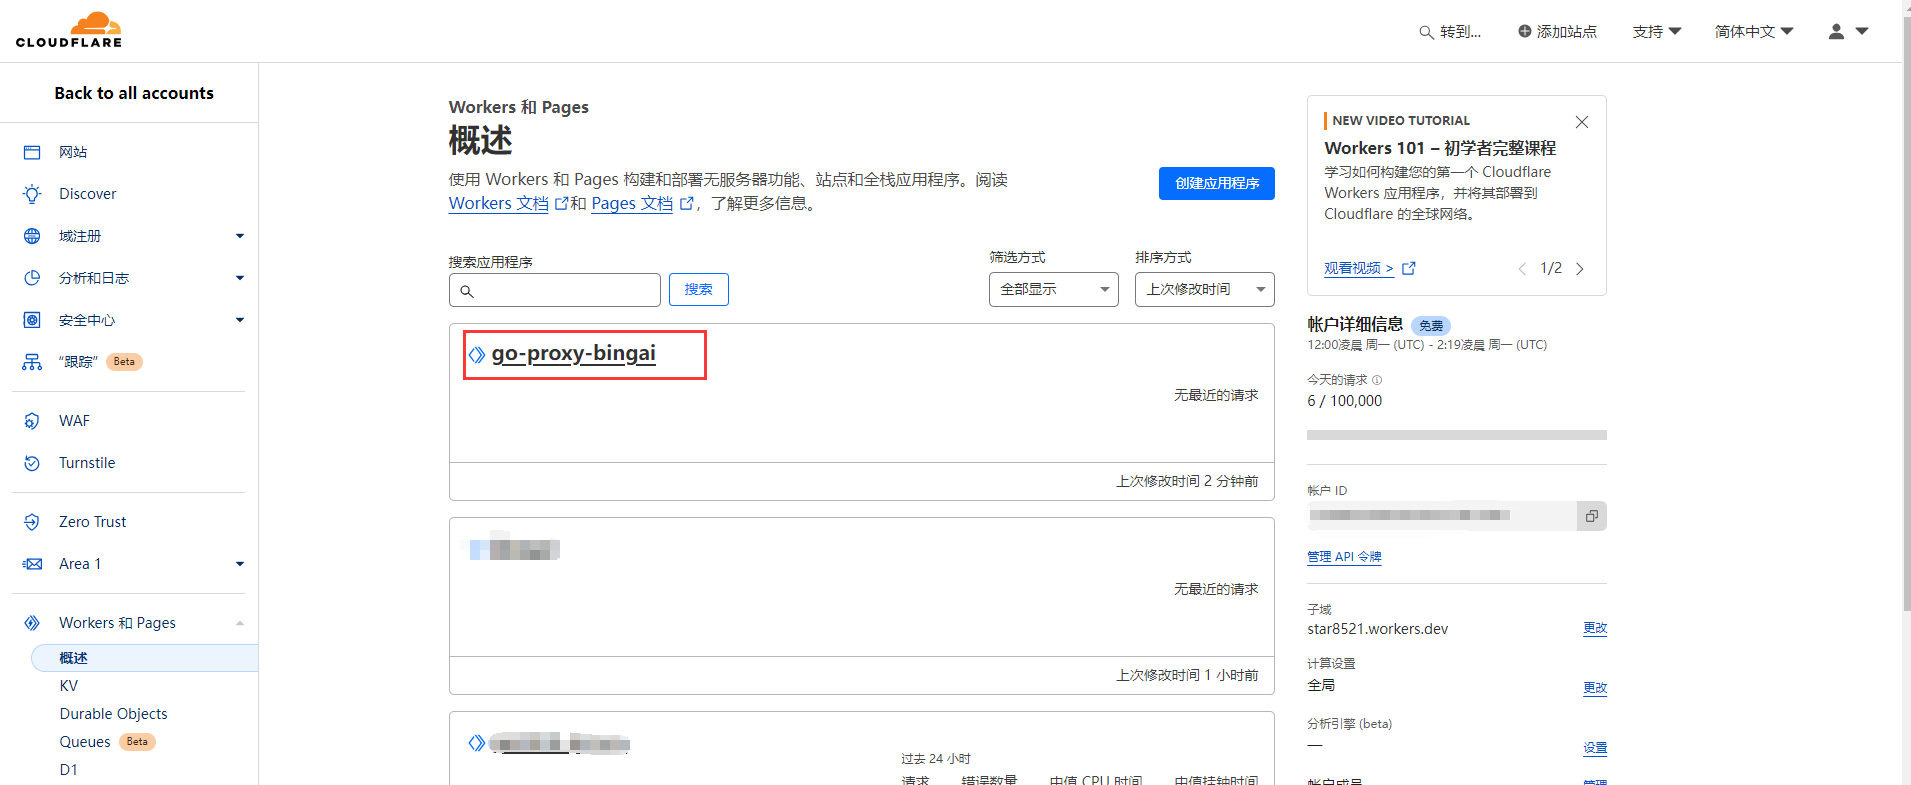Go to next tutorial card arrow
This screenshot has width=1911, height=785.
(1580, 269)
